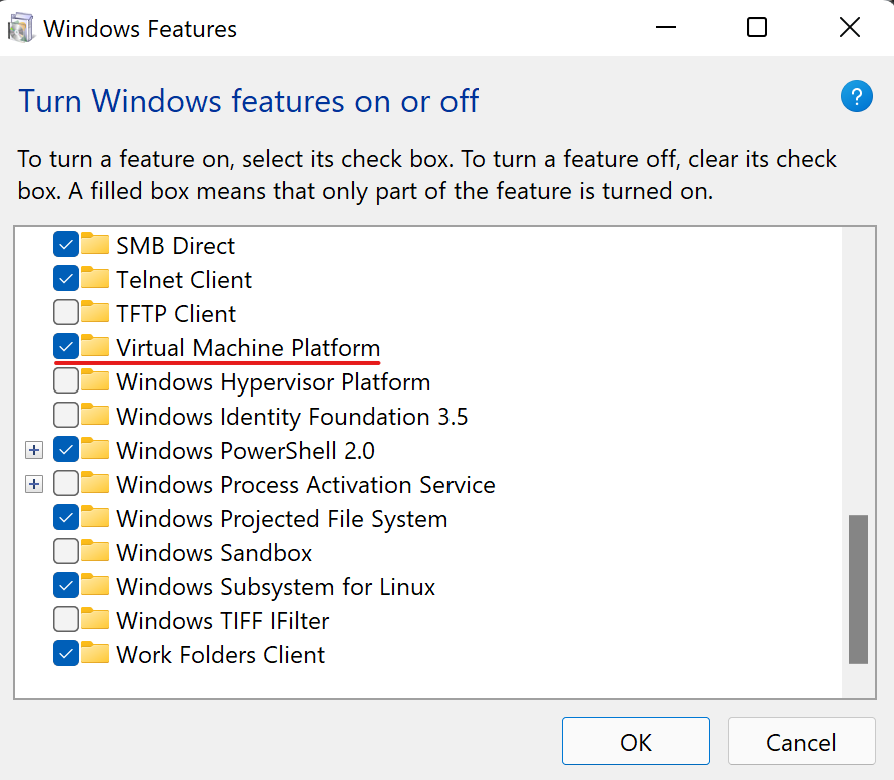Select the Telnet Client folder icon

(x=95, y=278)
